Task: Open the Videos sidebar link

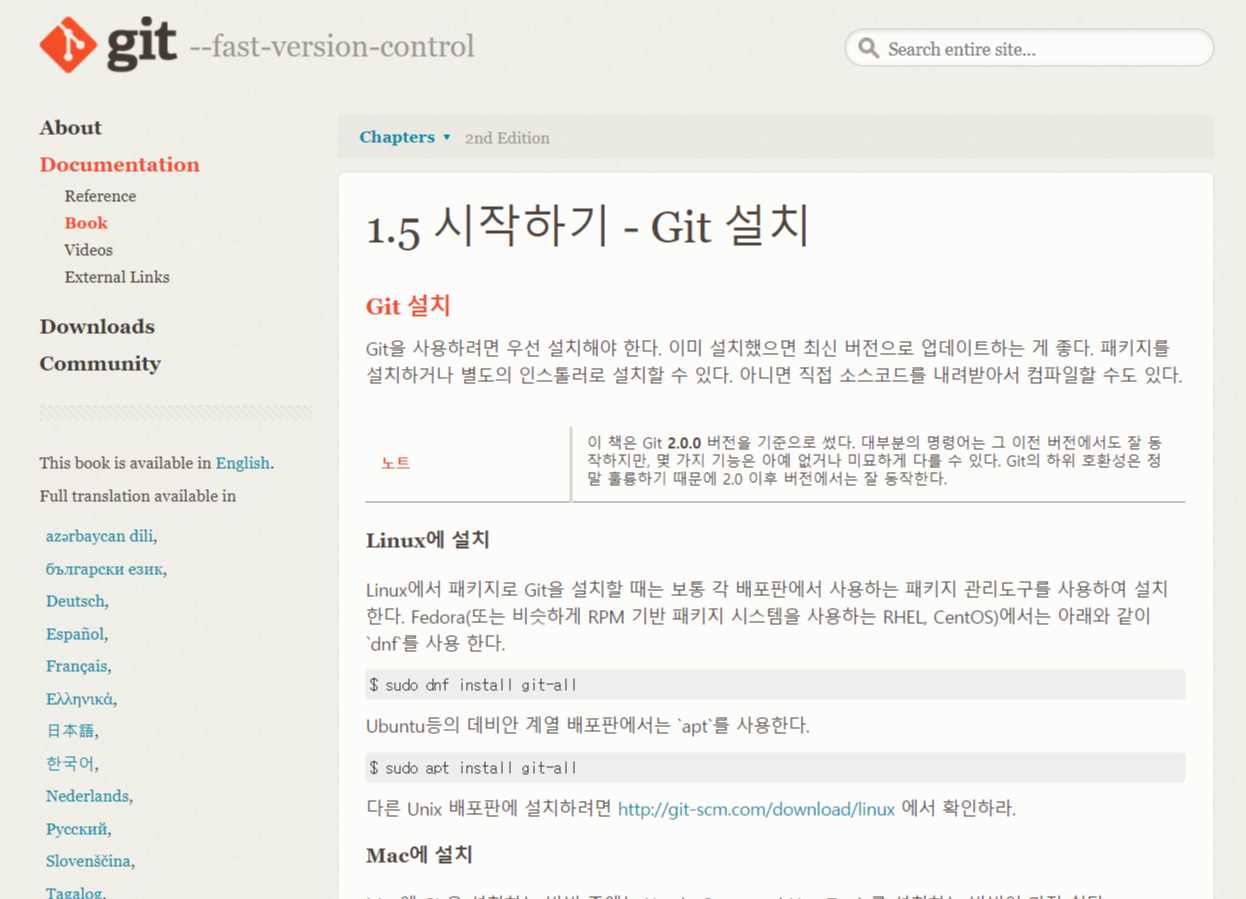Action: pos(88,250)
